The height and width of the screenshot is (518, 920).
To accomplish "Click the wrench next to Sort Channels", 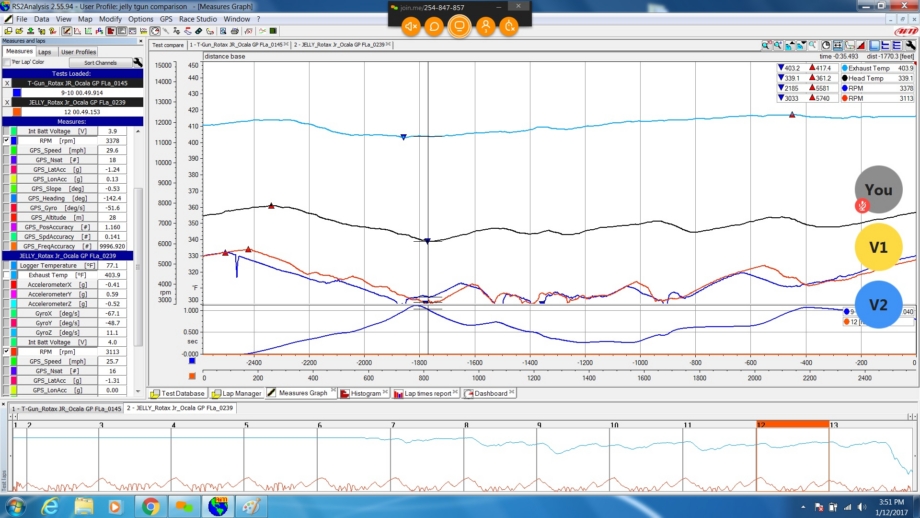I will point(137,62).
